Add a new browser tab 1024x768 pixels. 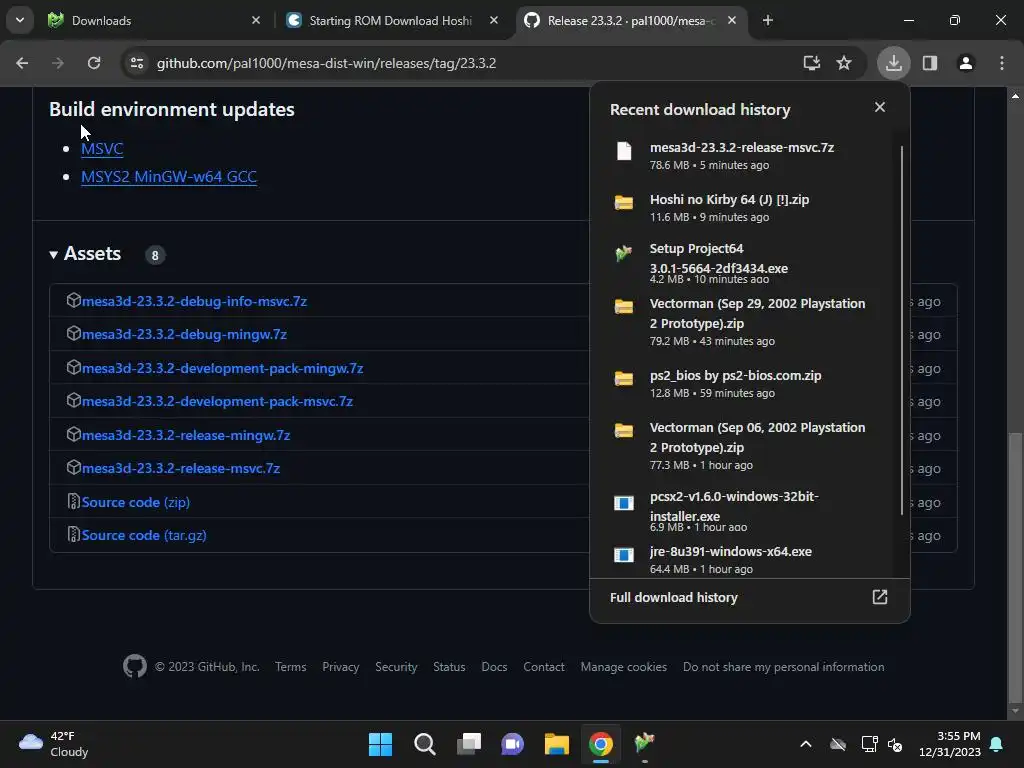[x=767, y=20]
